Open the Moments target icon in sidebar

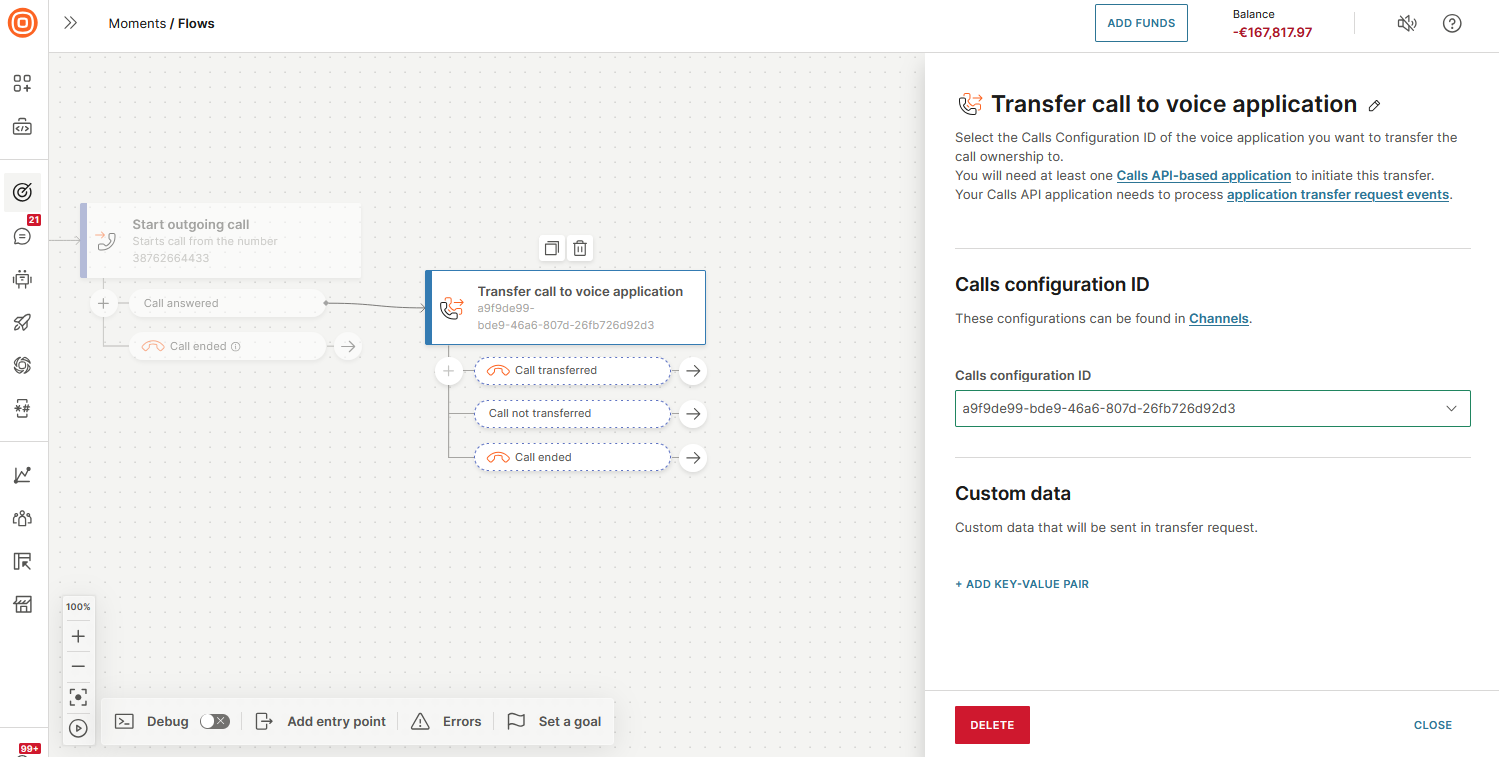pos(22,191)
